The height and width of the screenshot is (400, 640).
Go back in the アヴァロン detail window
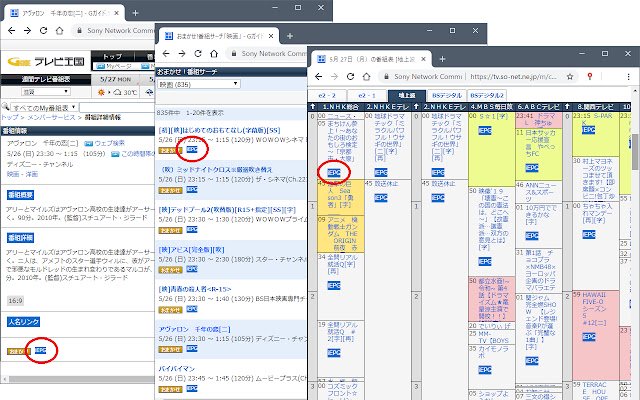(11, 31)
